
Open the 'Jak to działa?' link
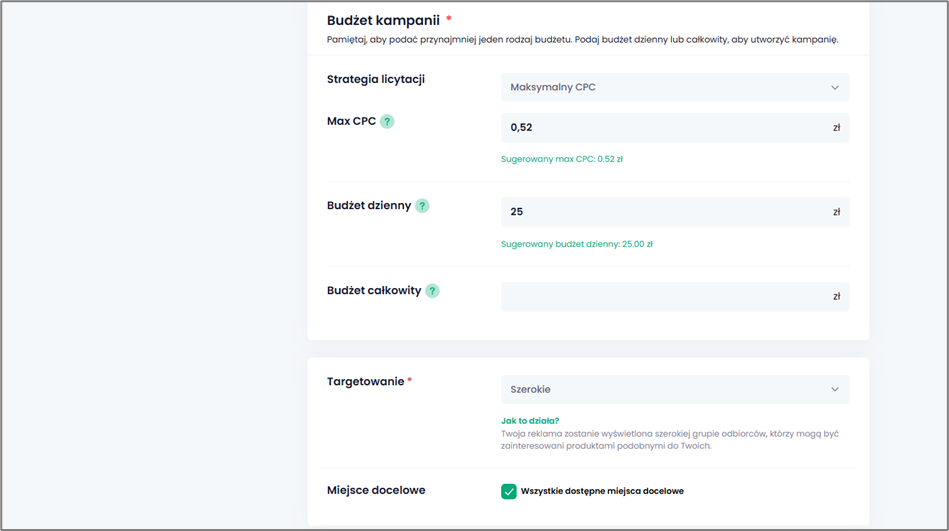pos(530,421)
